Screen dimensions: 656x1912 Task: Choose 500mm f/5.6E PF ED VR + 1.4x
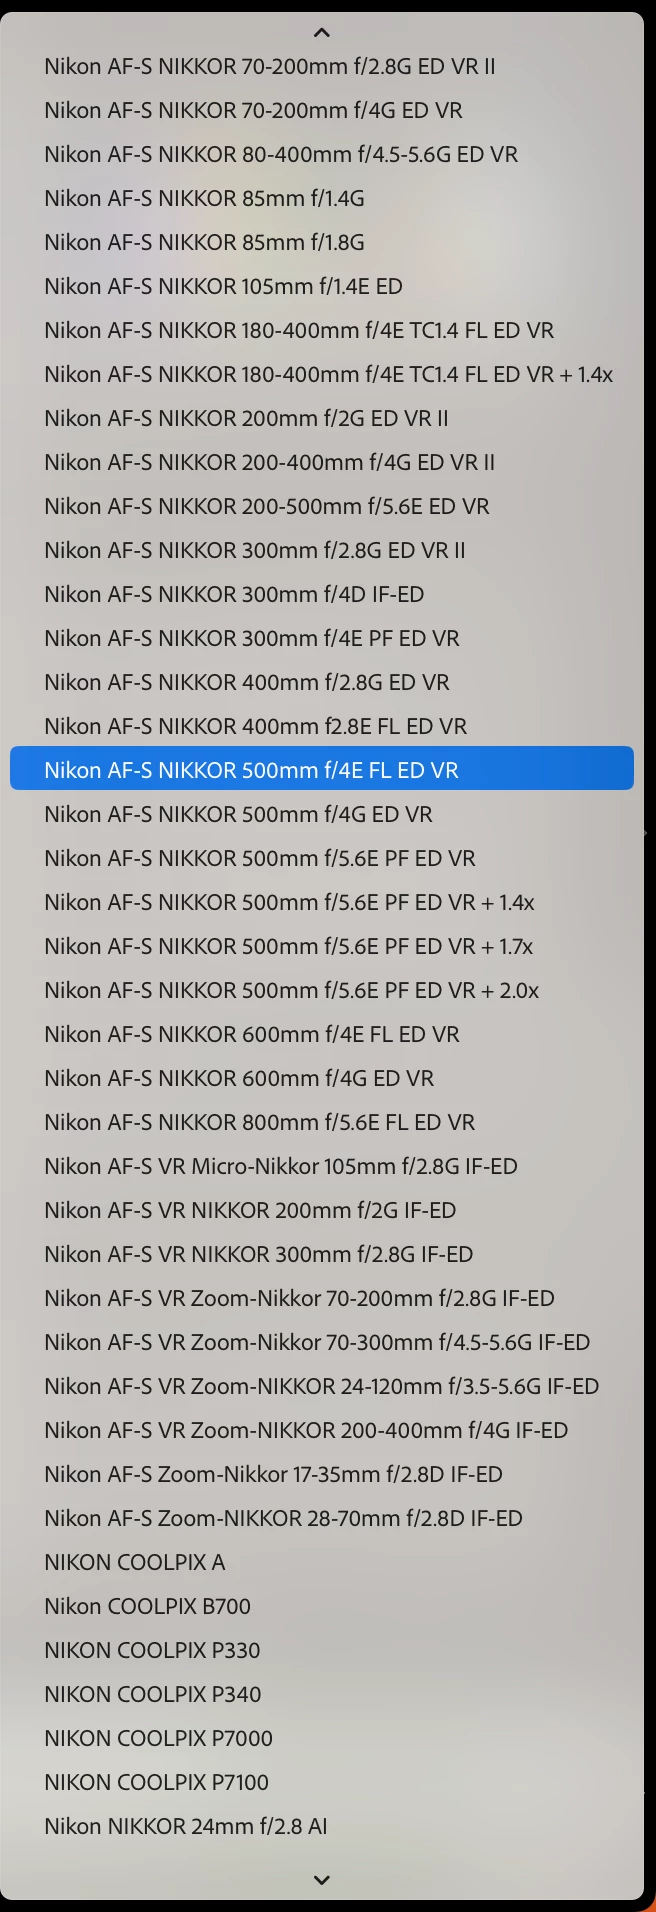tap(322, 902)
